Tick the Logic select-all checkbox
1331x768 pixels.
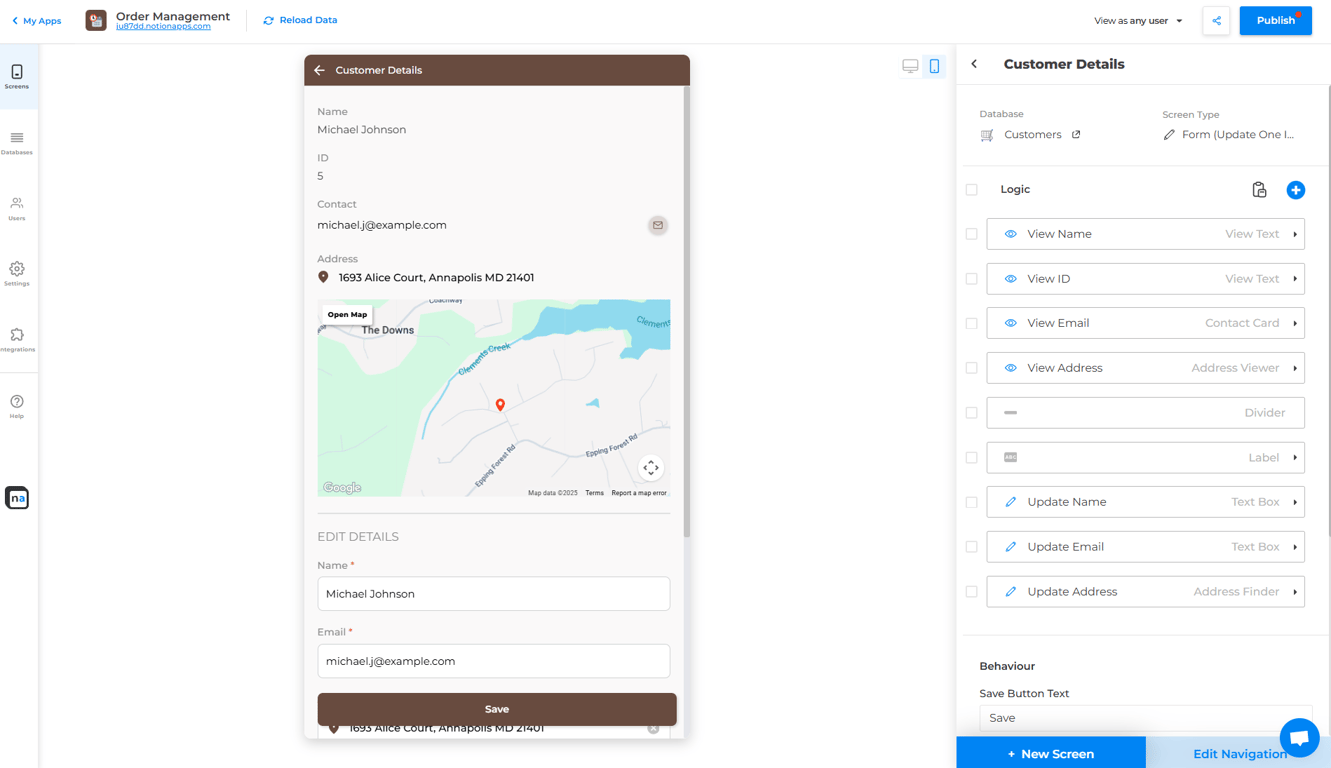[x=972, y=189]
